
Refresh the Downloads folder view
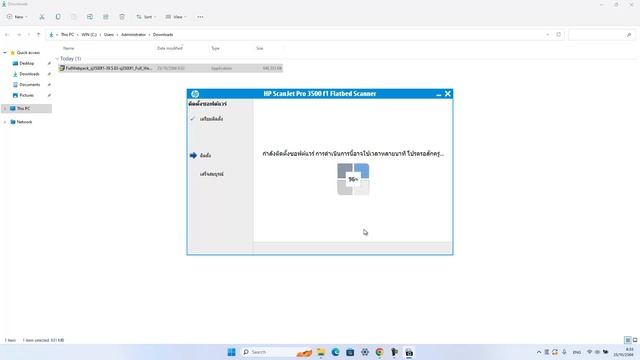[x=559, y=35]
